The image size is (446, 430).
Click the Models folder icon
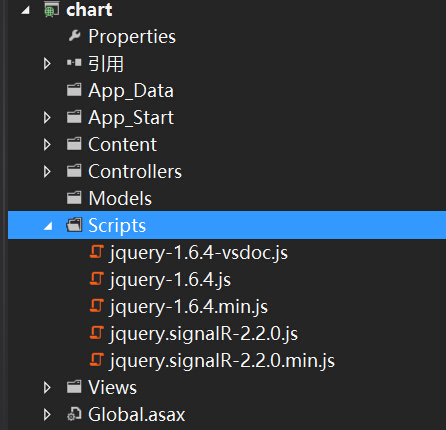click(74, 198)
